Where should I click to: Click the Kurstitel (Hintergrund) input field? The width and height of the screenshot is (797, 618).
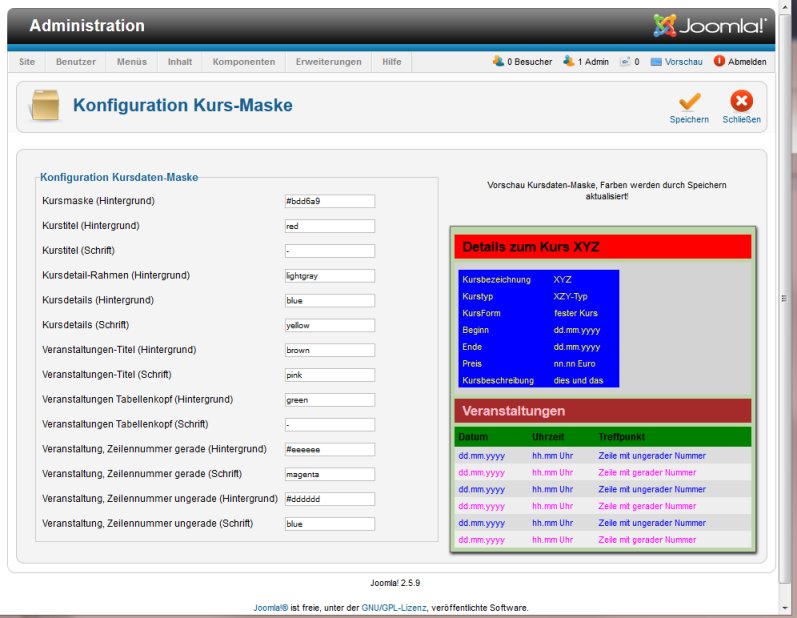click(x=329, y=226)
